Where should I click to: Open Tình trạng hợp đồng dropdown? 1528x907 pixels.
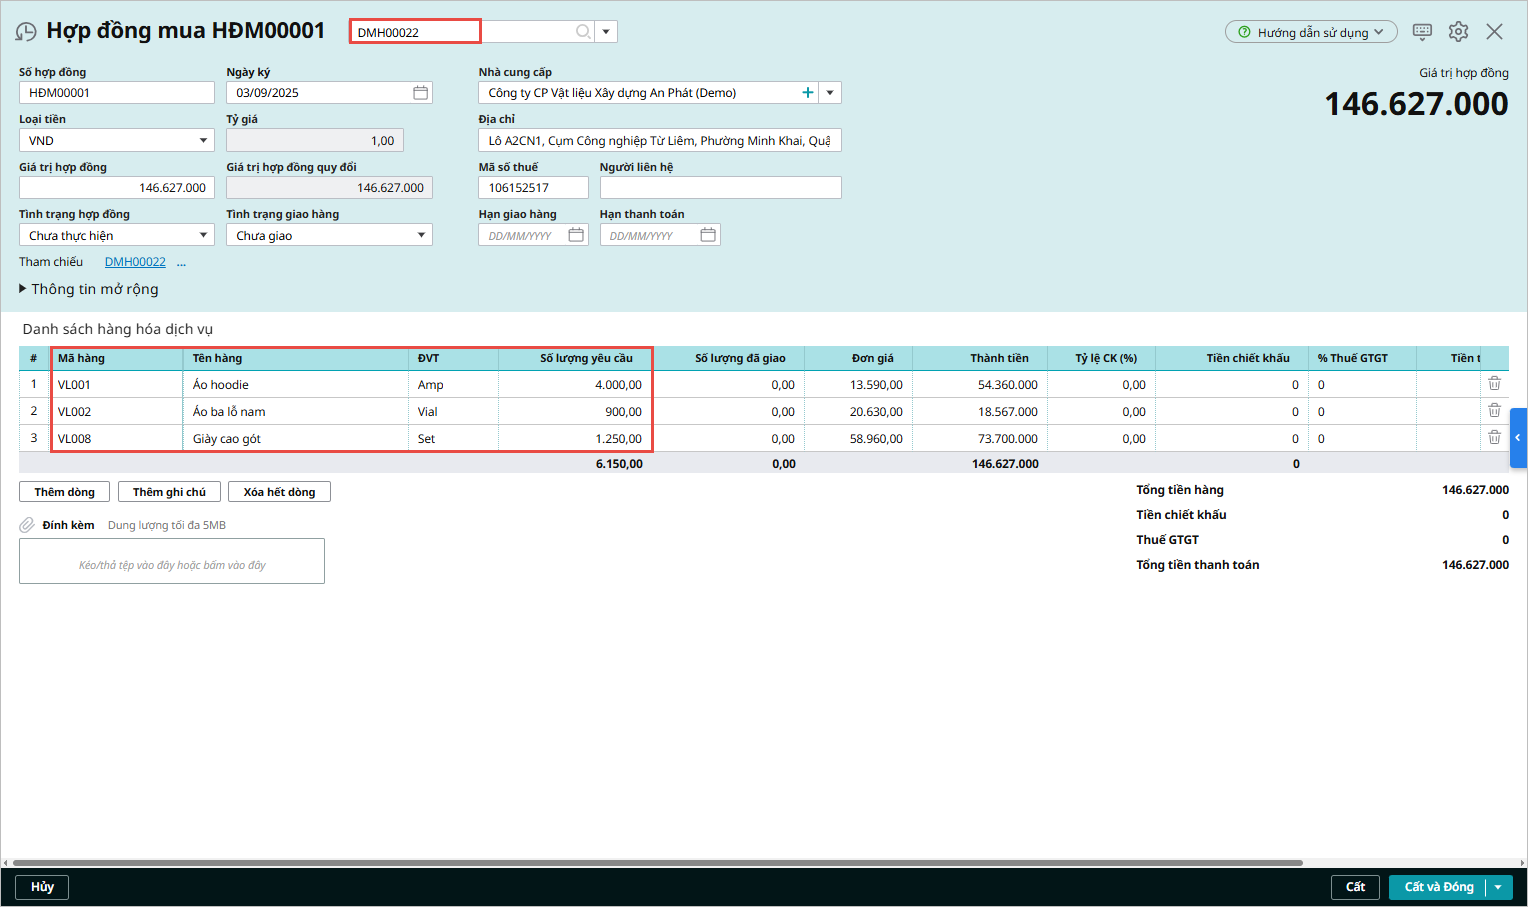click(x=203, y=235)
